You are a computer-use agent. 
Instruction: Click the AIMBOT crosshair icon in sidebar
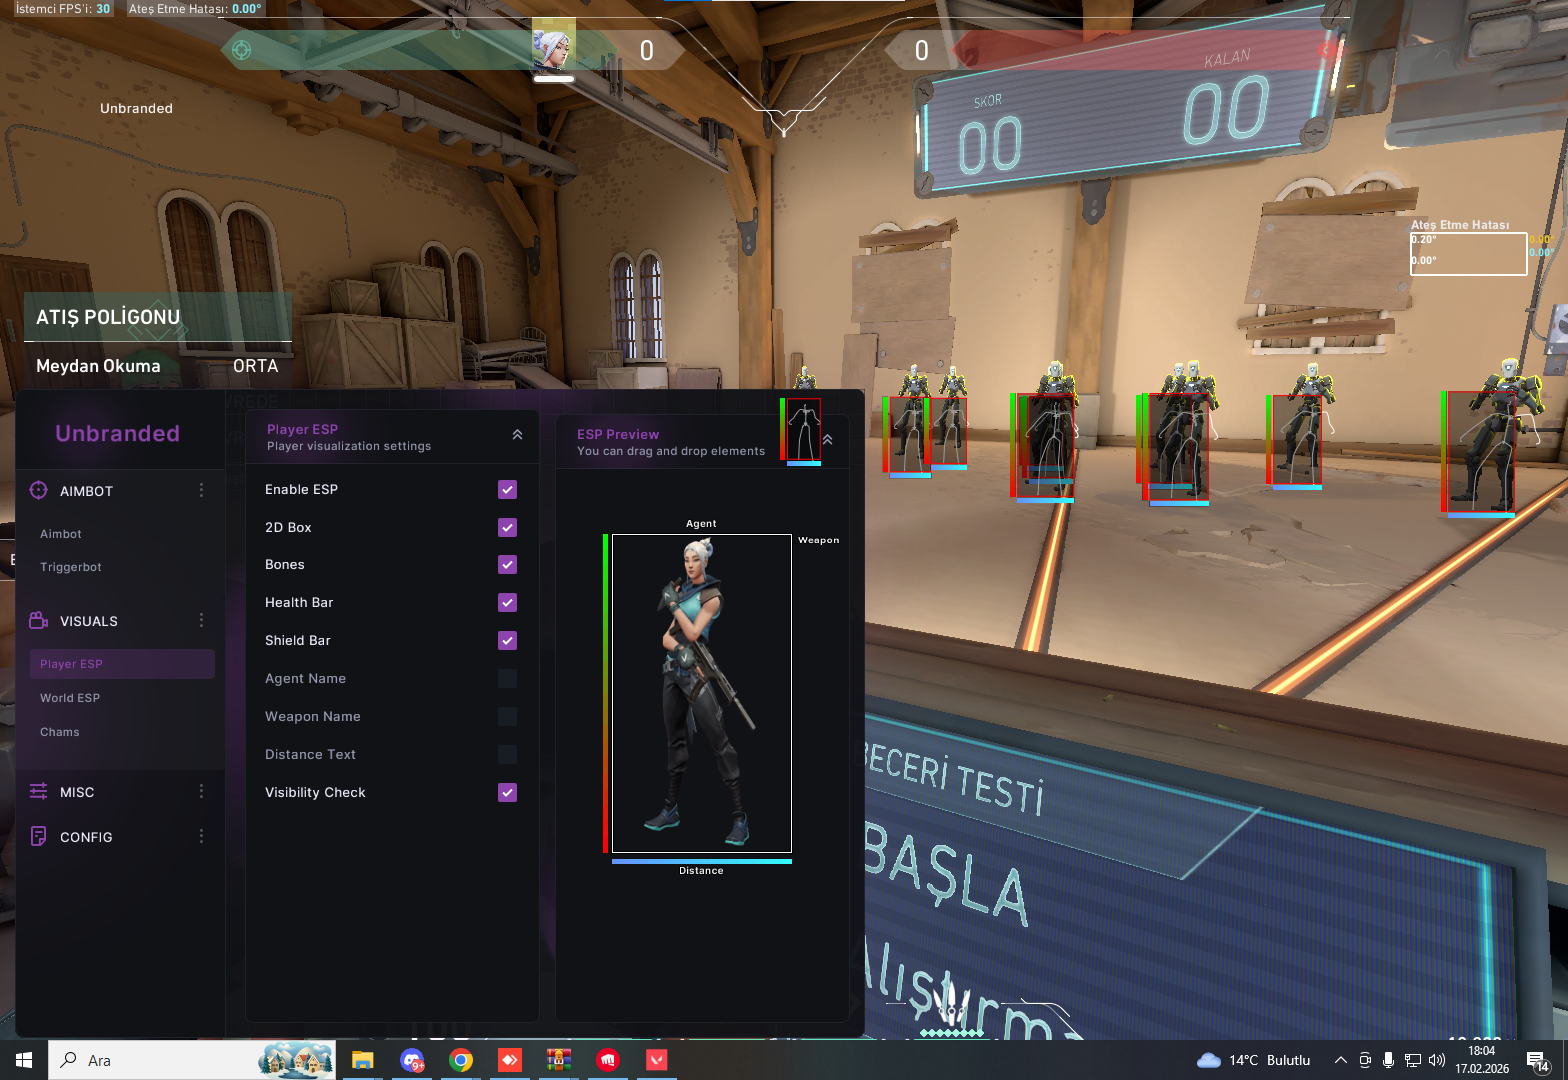(39, 490)
